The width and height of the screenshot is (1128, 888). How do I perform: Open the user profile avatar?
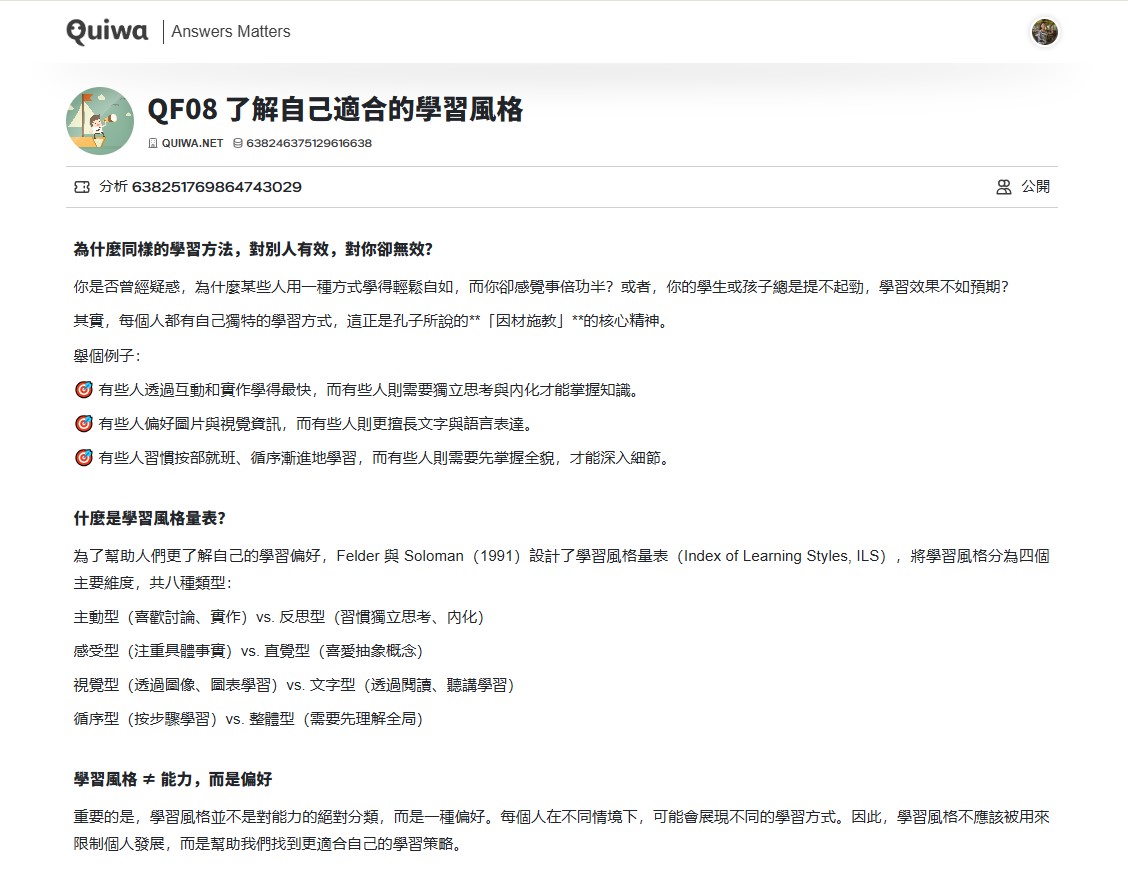point(1044,32)
